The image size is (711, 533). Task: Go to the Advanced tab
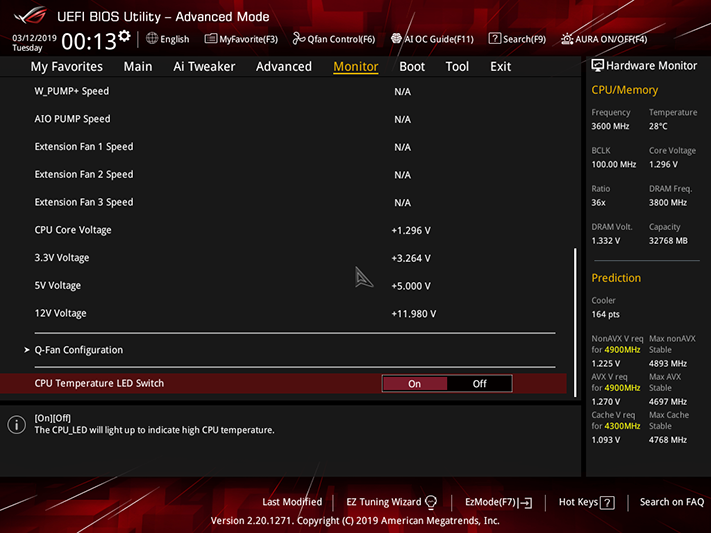(x=284, y=67)
